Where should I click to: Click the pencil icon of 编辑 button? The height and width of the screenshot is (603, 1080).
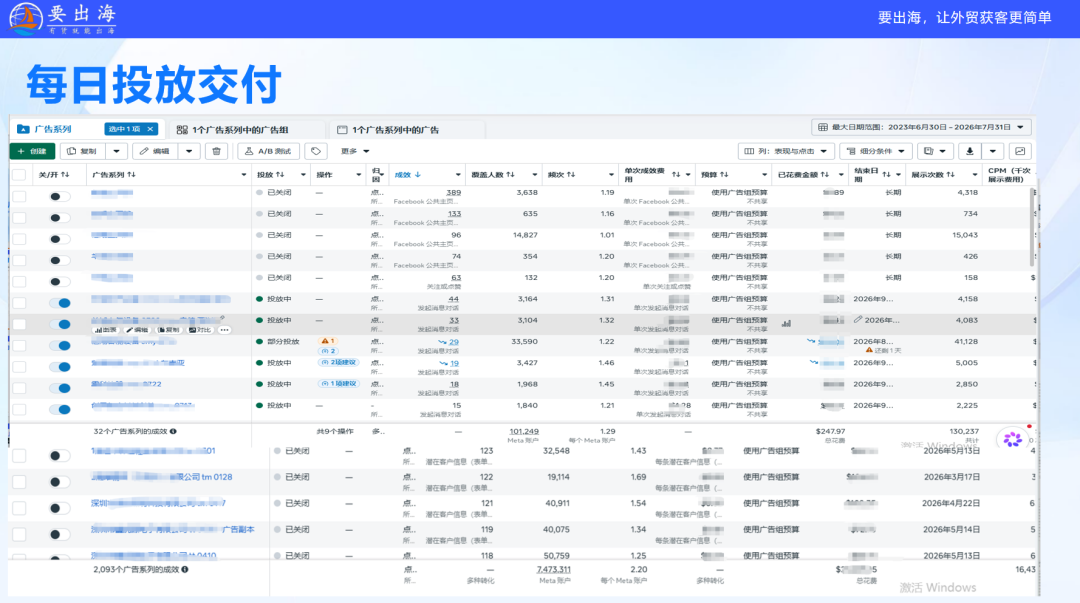point(144,151)
